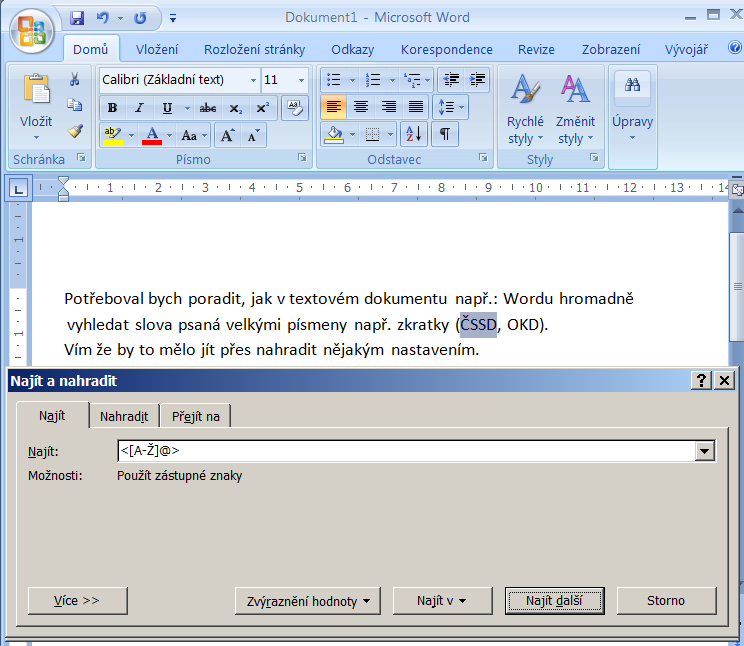Clear formatting with the eraser icon
Viewport: 744px width, 646px height.
[295, 108]
